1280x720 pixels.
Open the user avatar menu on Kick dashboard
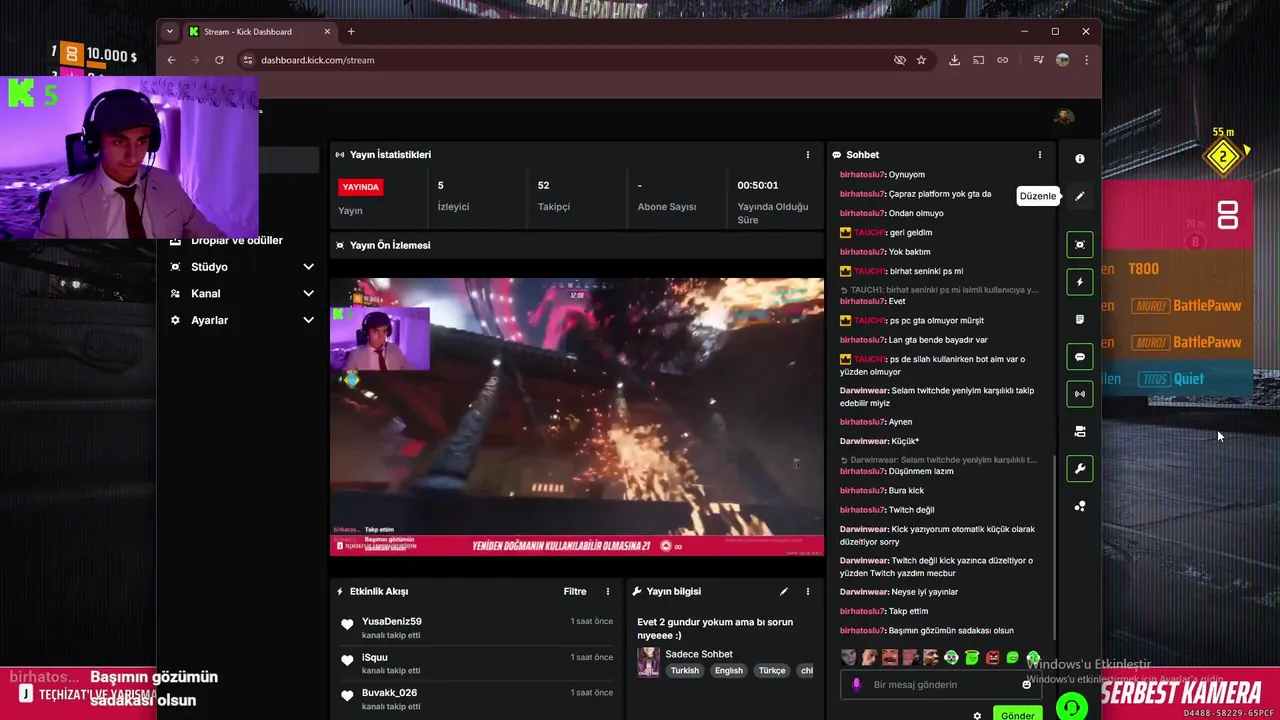tap(1064, 118)
